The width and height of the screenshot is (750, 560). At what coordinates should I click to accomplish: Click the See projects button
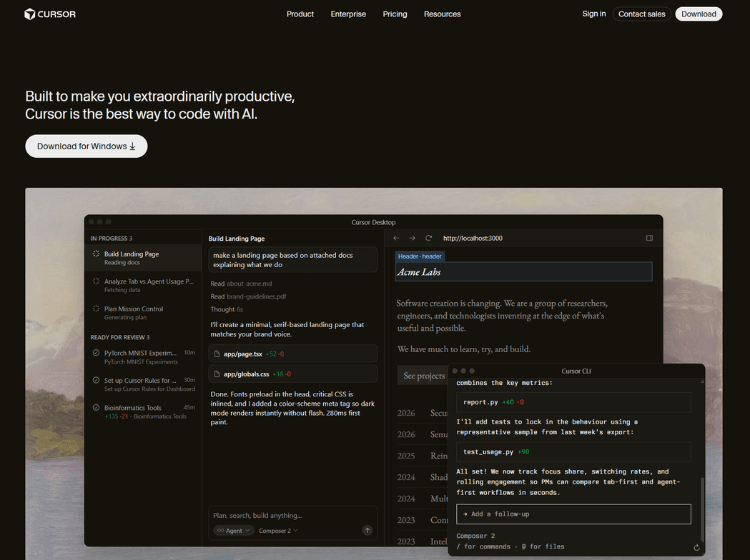click(423, 375)
